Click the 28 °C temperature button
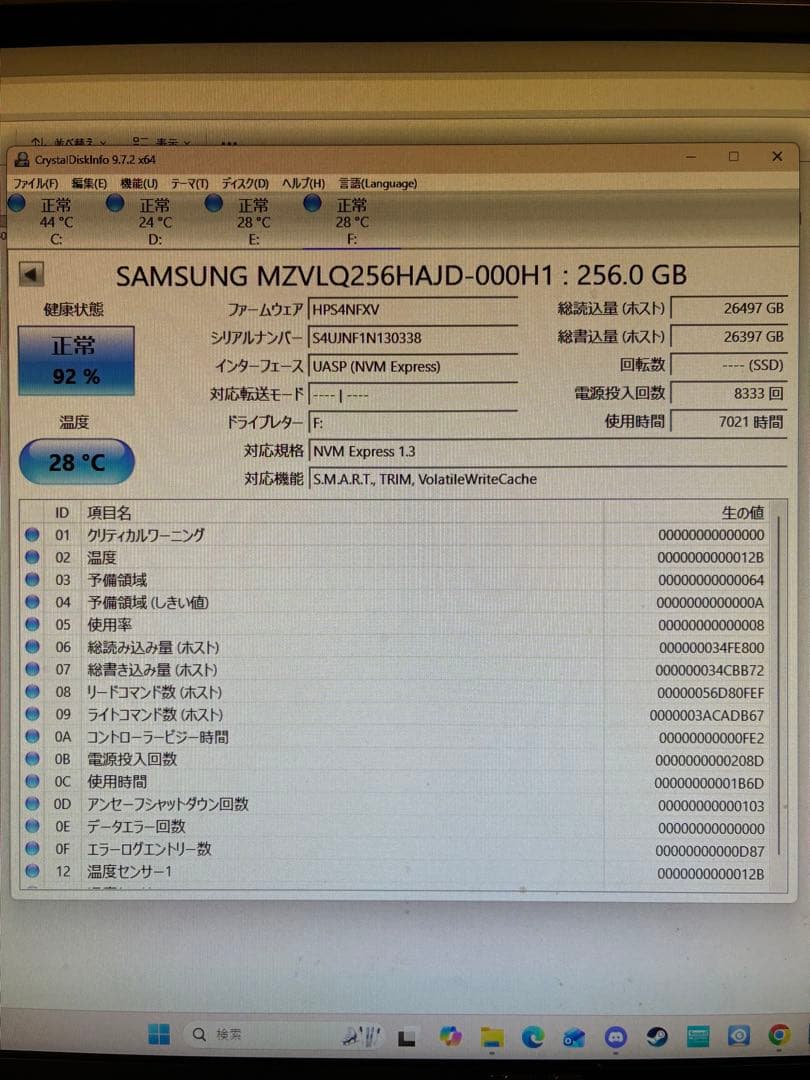The width and height of the screenshot is (810, 1080). click(x=76, y=461)
